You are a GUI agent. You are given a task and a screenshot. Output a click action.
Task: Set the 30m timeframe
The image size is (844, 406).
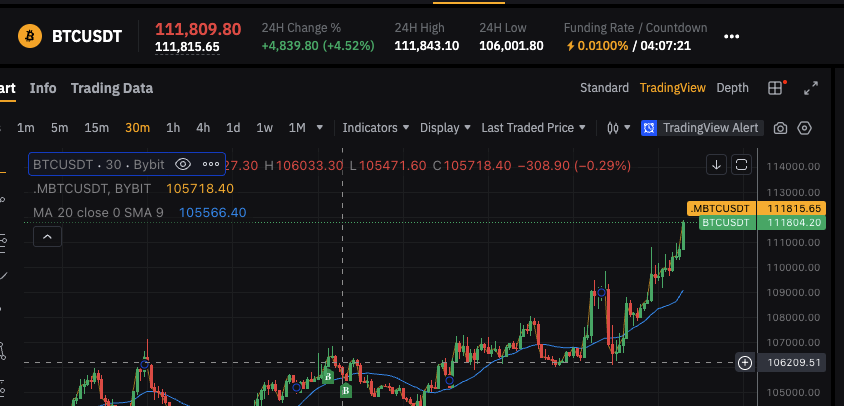(x=137, y=128)
